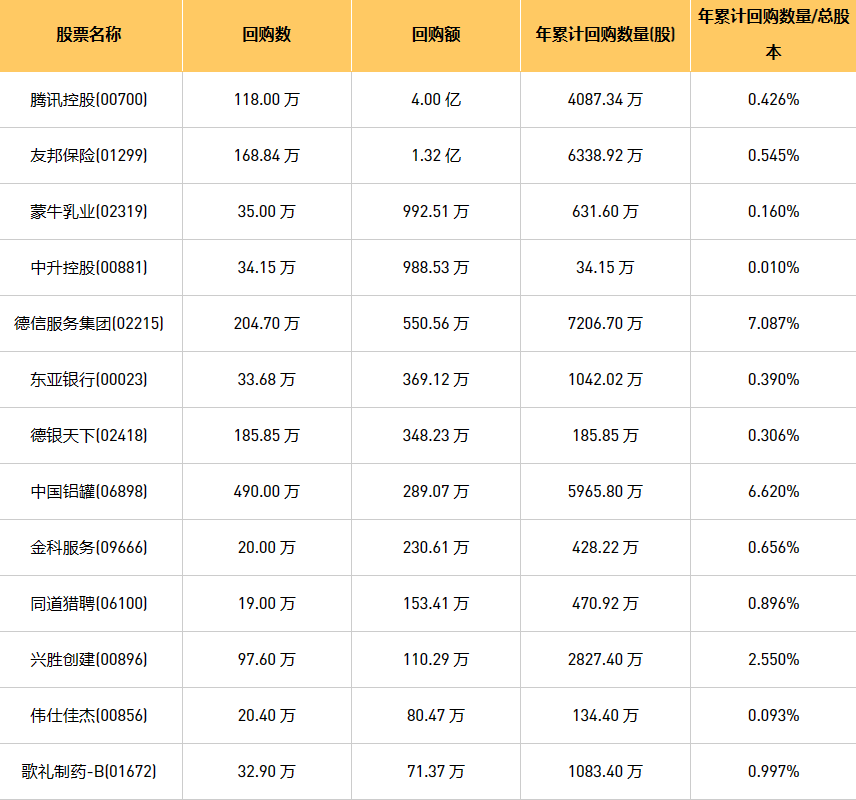
Task: Click the 369.12 万 buyback amount cell
Action: click(x=436, y=380)
